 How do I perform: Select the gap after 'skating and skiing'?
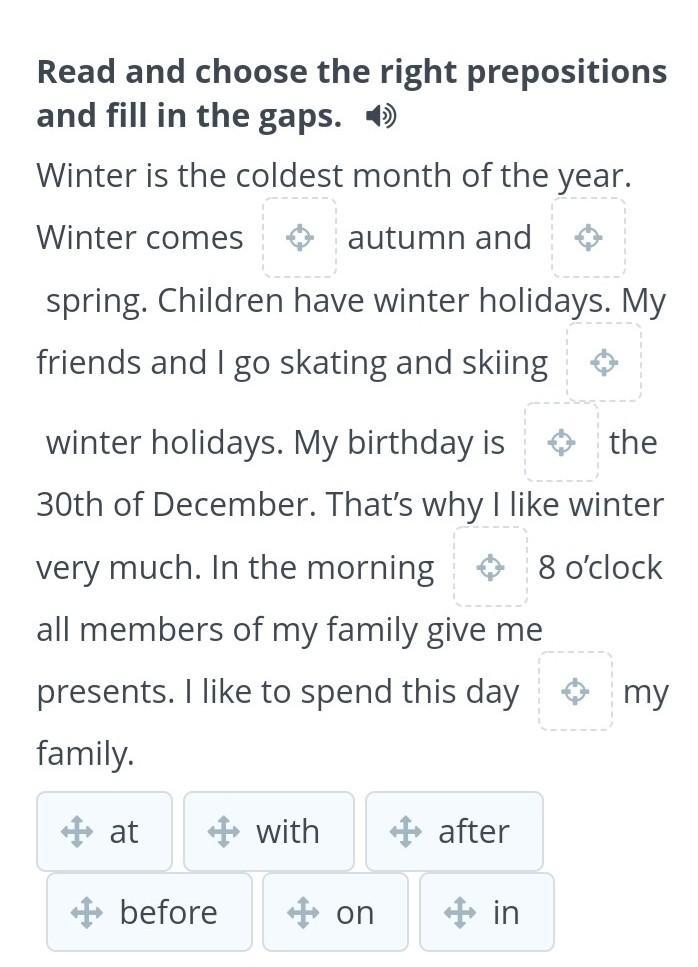coord(603,363)
